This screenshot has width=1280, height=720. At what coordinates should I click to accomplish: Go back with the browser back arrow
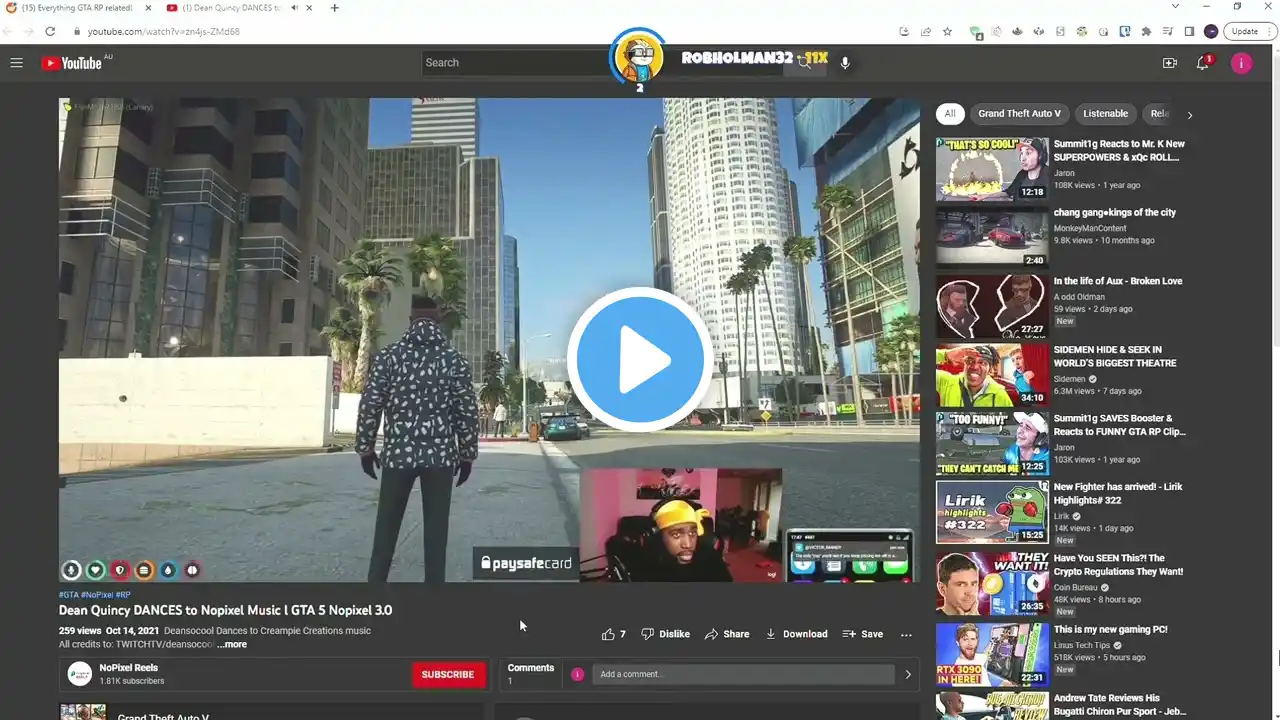(x=8, y=31)
